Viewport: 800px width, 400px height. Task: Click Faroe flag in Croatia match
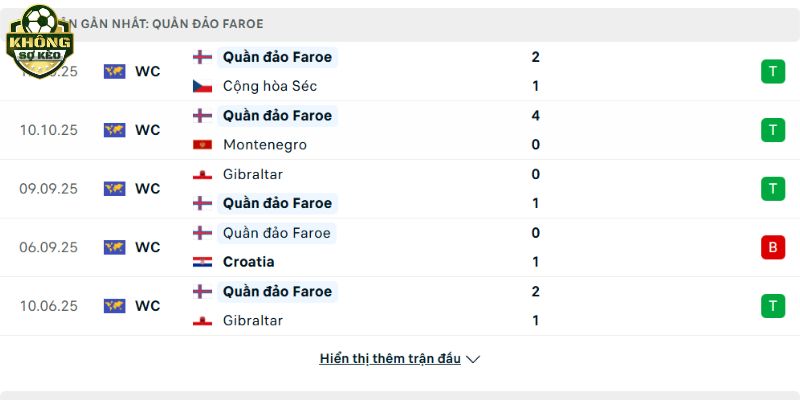202,233
